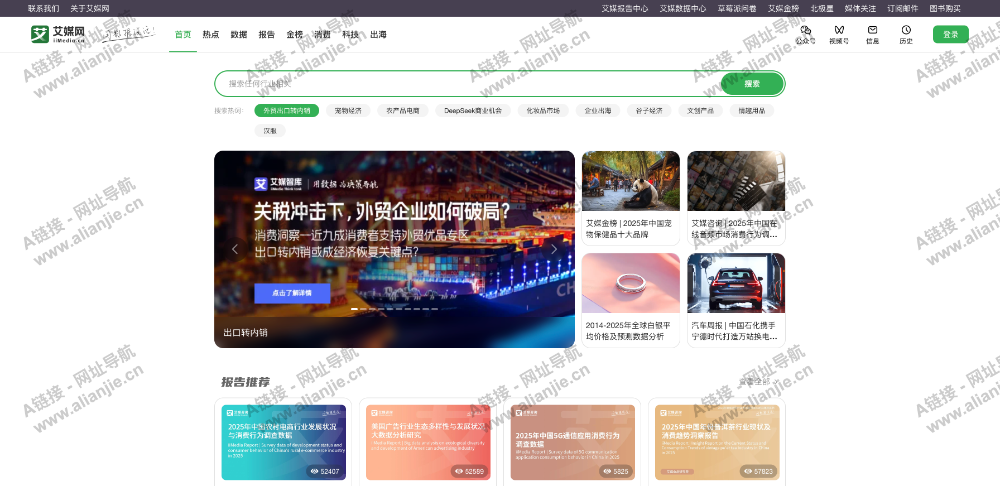
Task: Open 订阅邮件 top bar link
Action: click(902, 8)
